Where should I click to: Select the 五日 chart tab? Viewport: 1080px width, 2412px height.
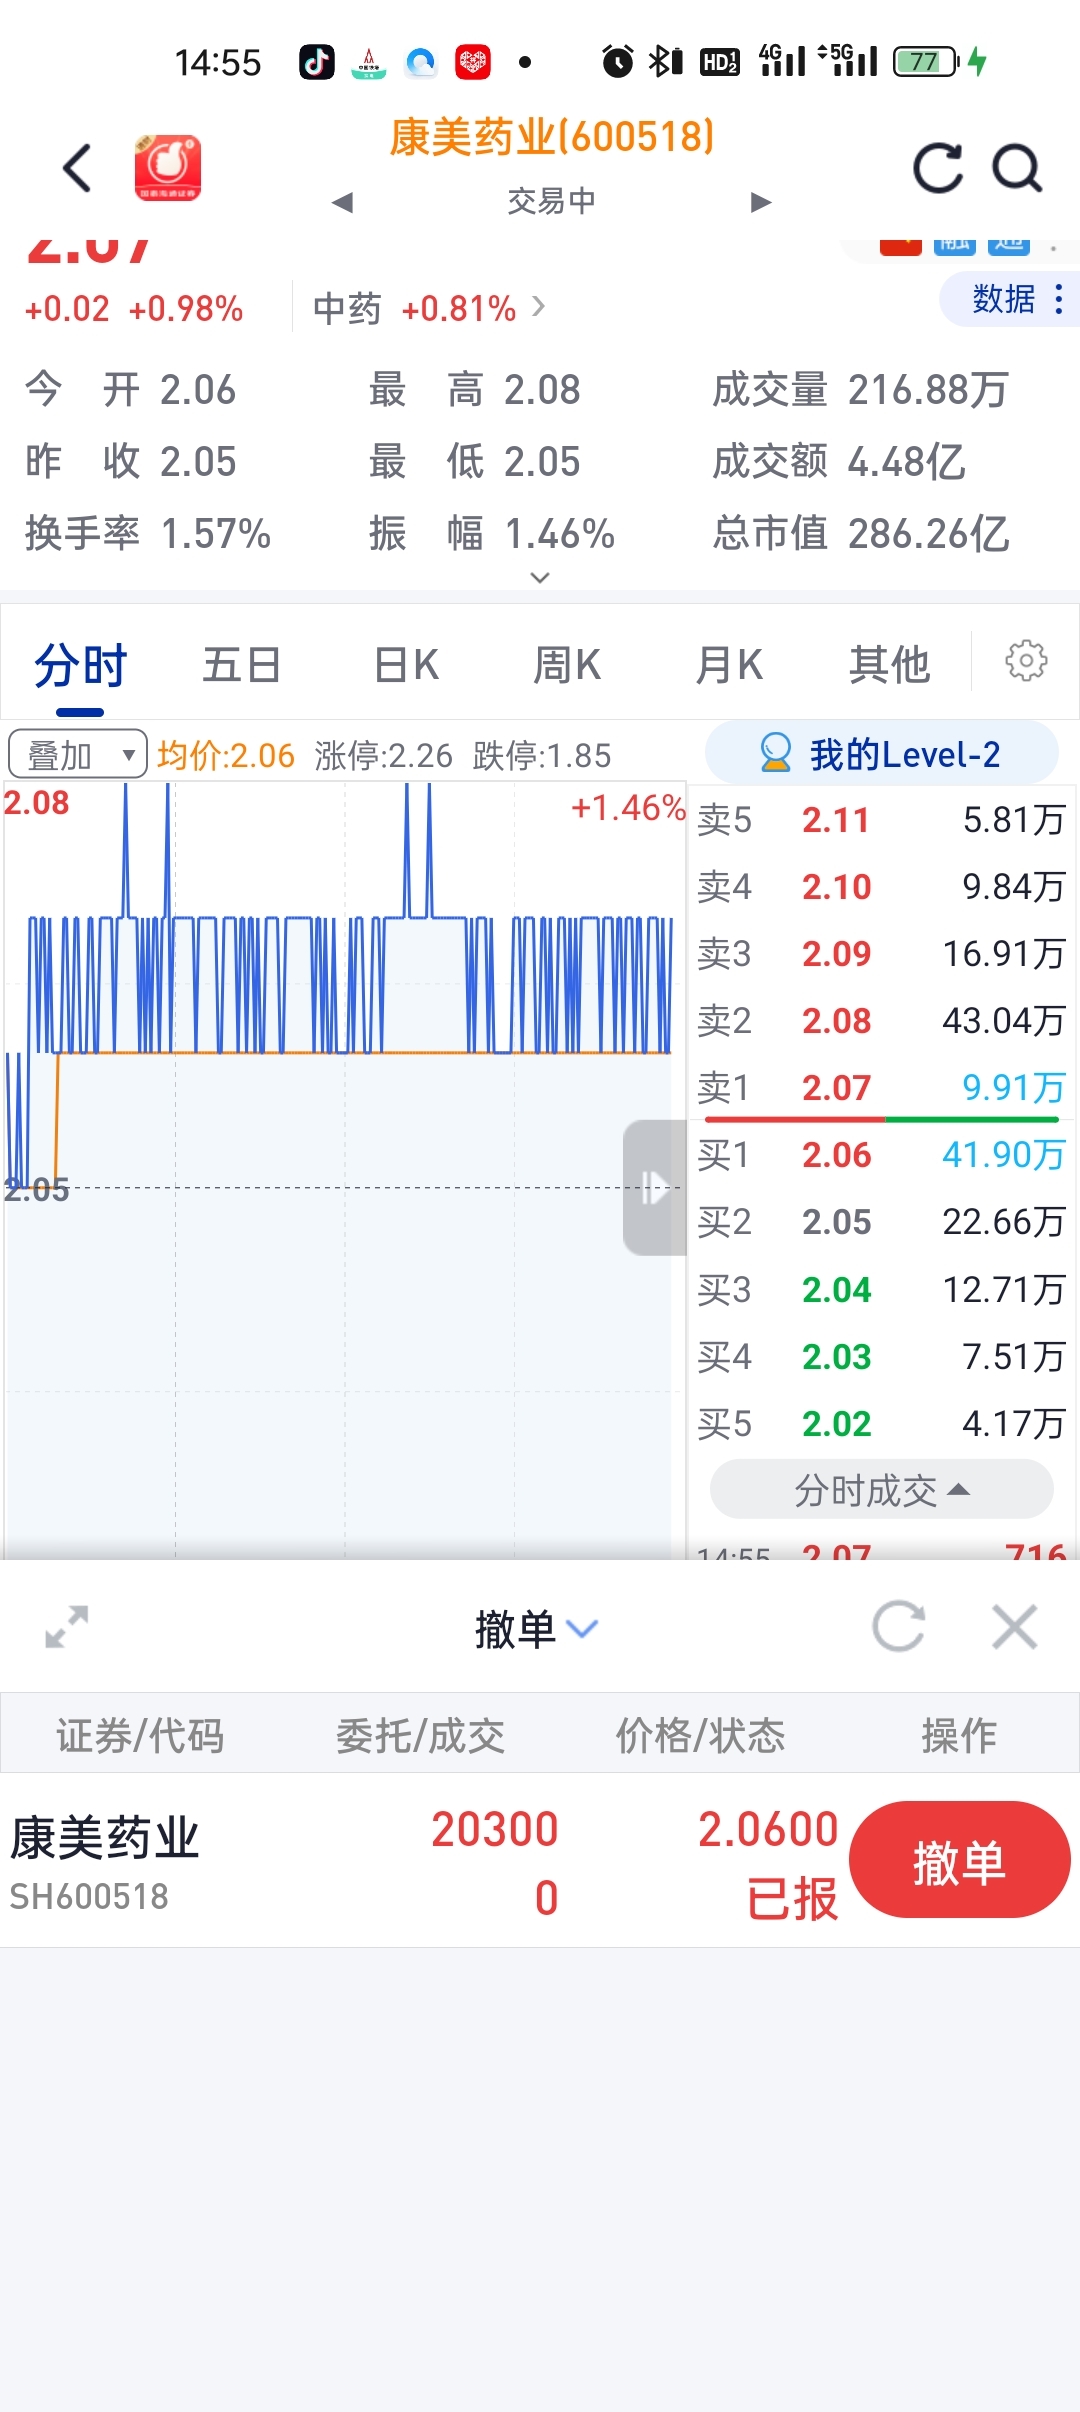tap(241, 665)
